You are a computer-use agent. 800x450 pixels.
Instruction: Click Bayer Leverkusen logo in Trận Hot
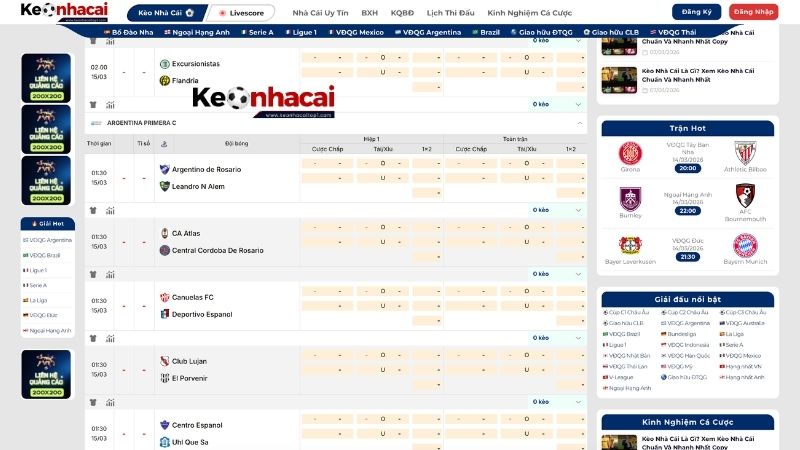click(x=630, y=245)
